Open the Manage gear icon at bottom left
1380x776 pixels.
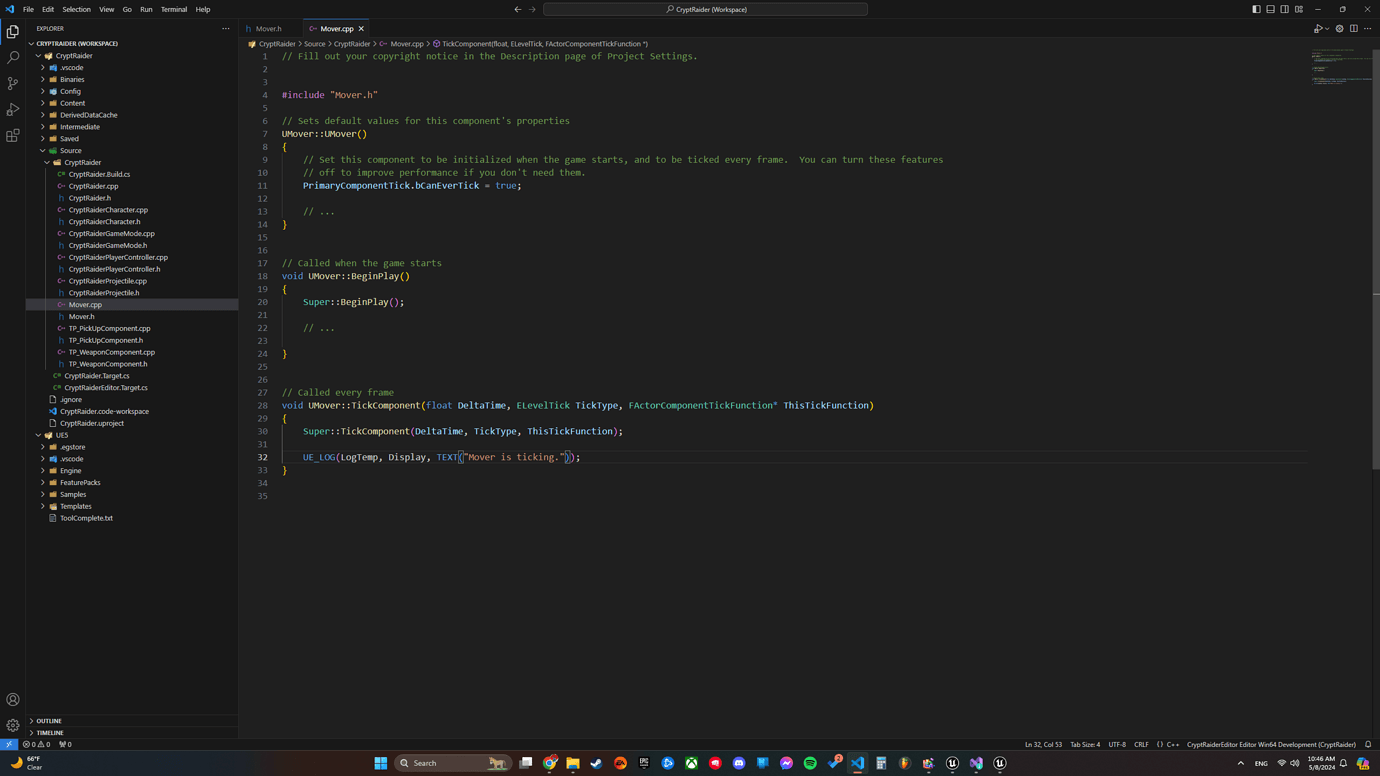tap(13, 725)
